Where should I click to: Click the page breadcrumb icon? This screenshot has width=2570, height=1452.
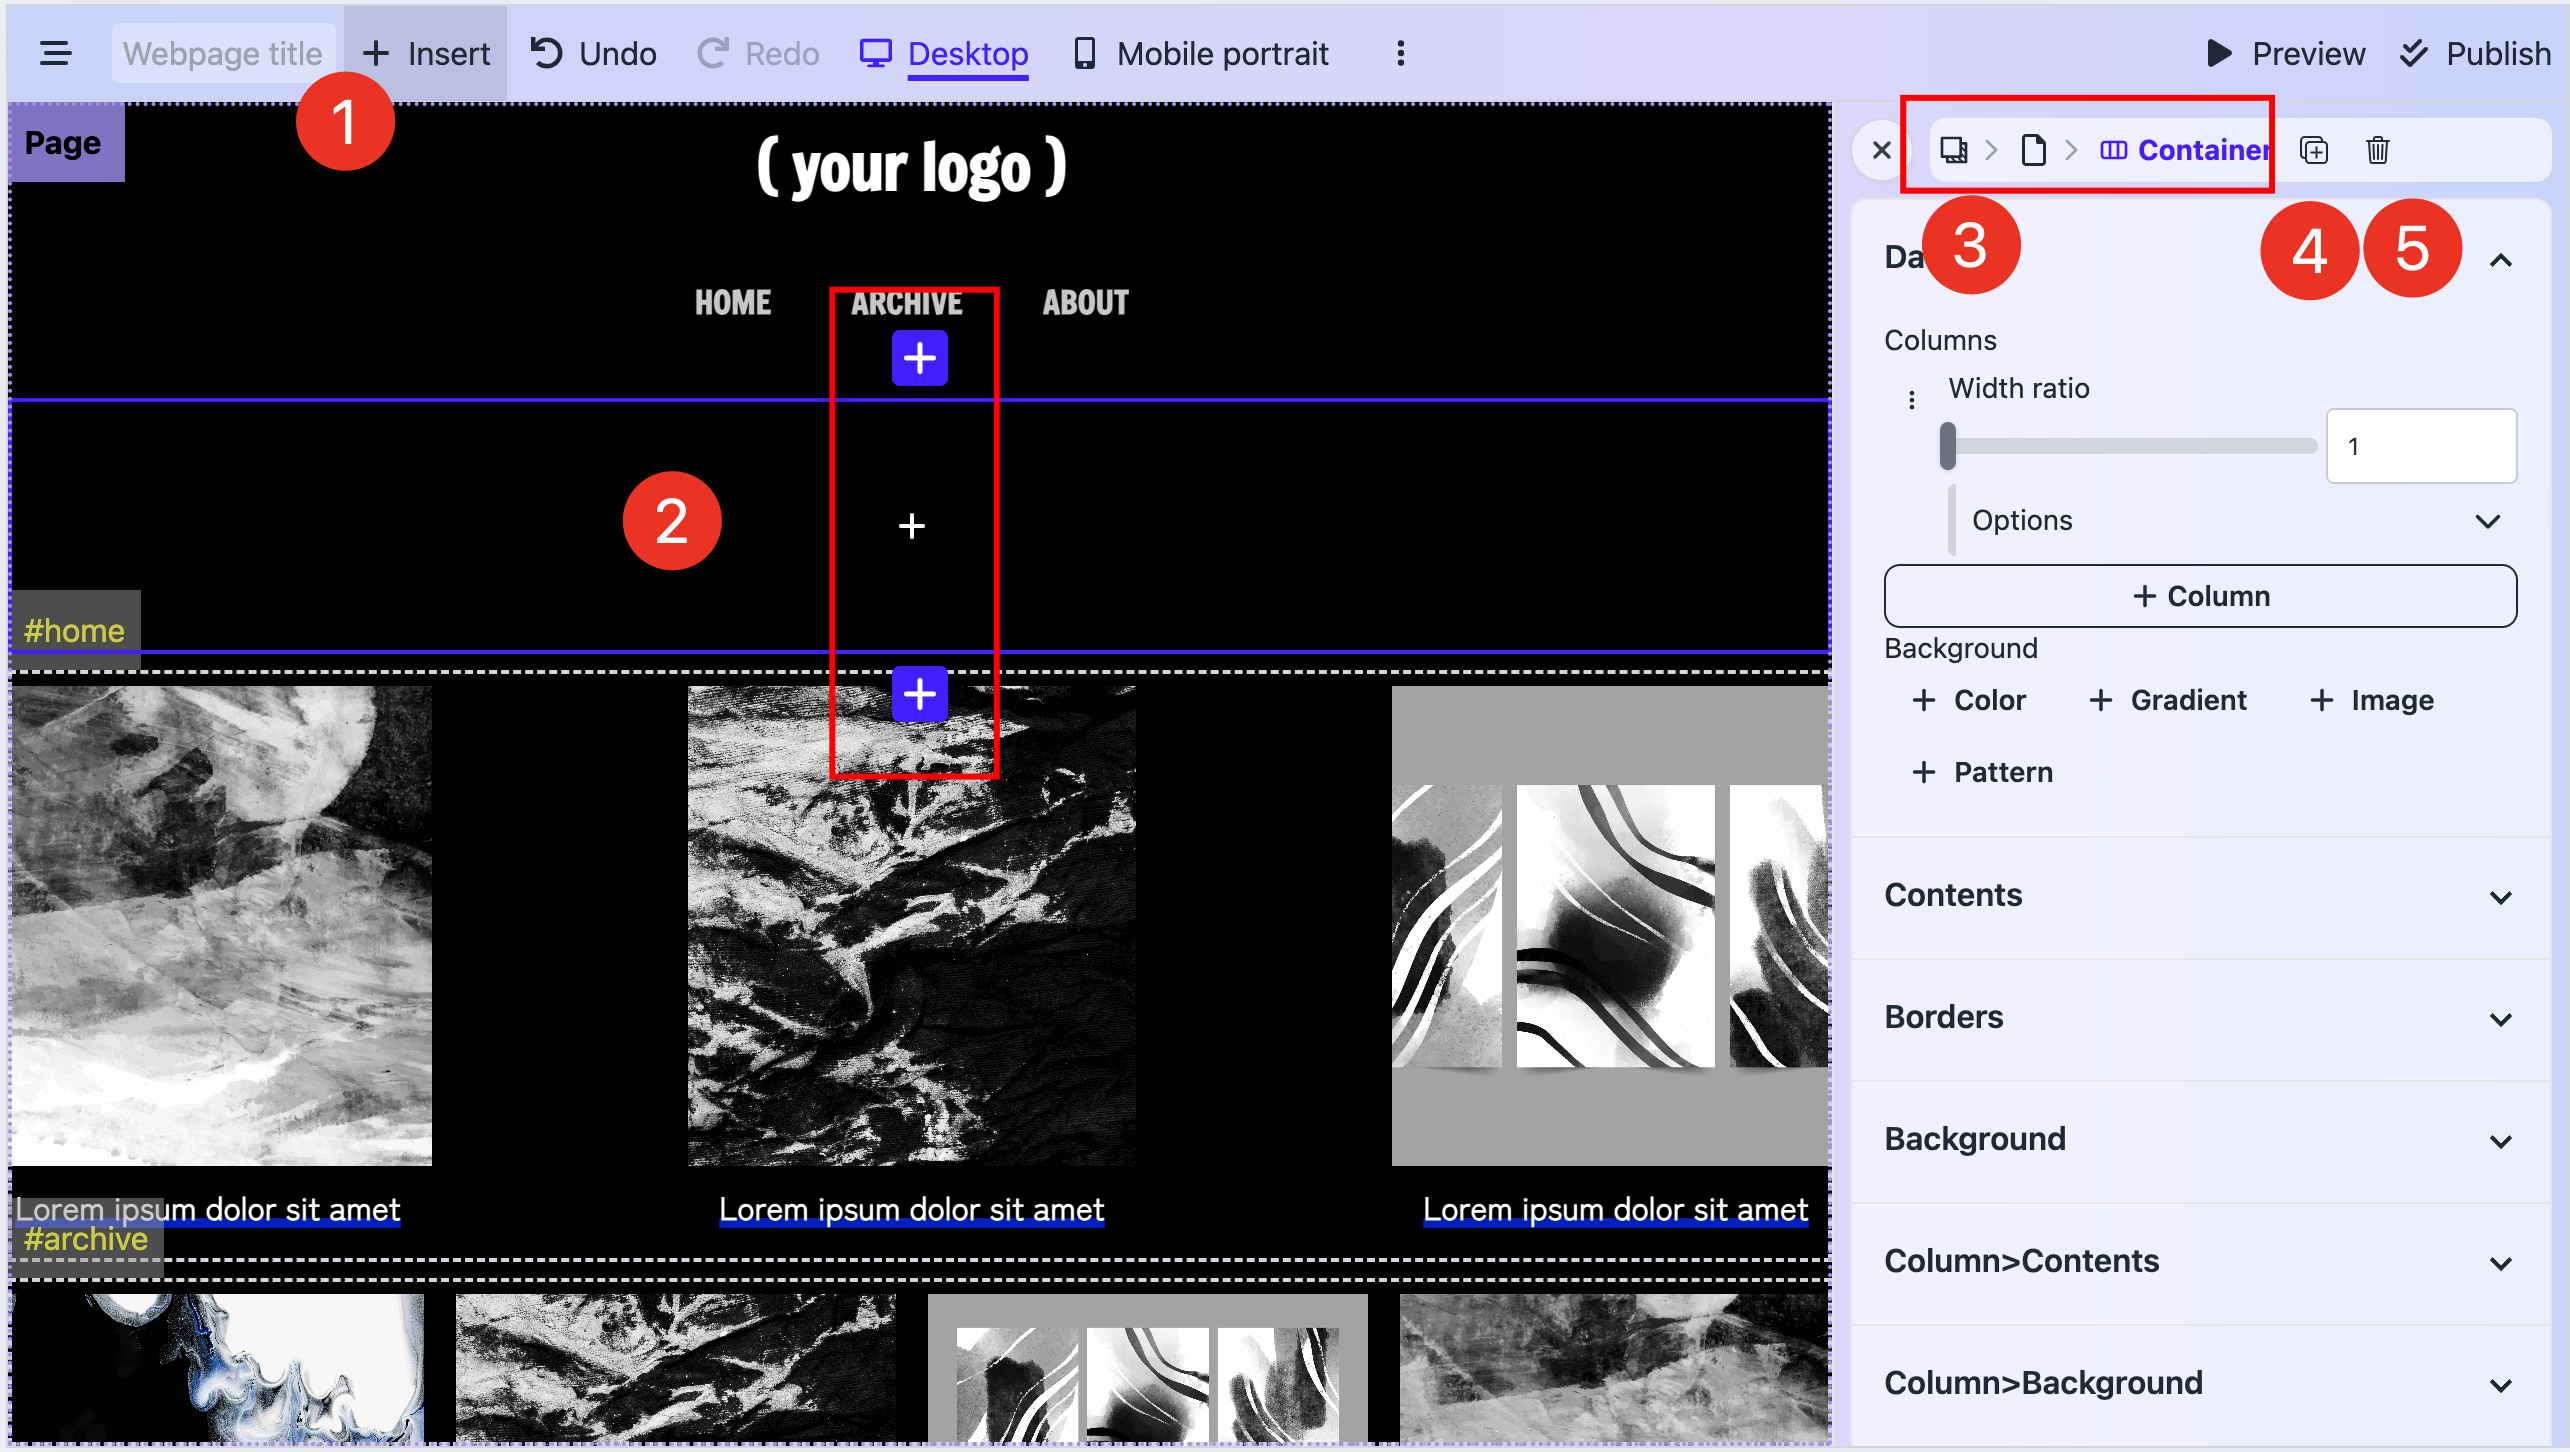point(2033,150)
